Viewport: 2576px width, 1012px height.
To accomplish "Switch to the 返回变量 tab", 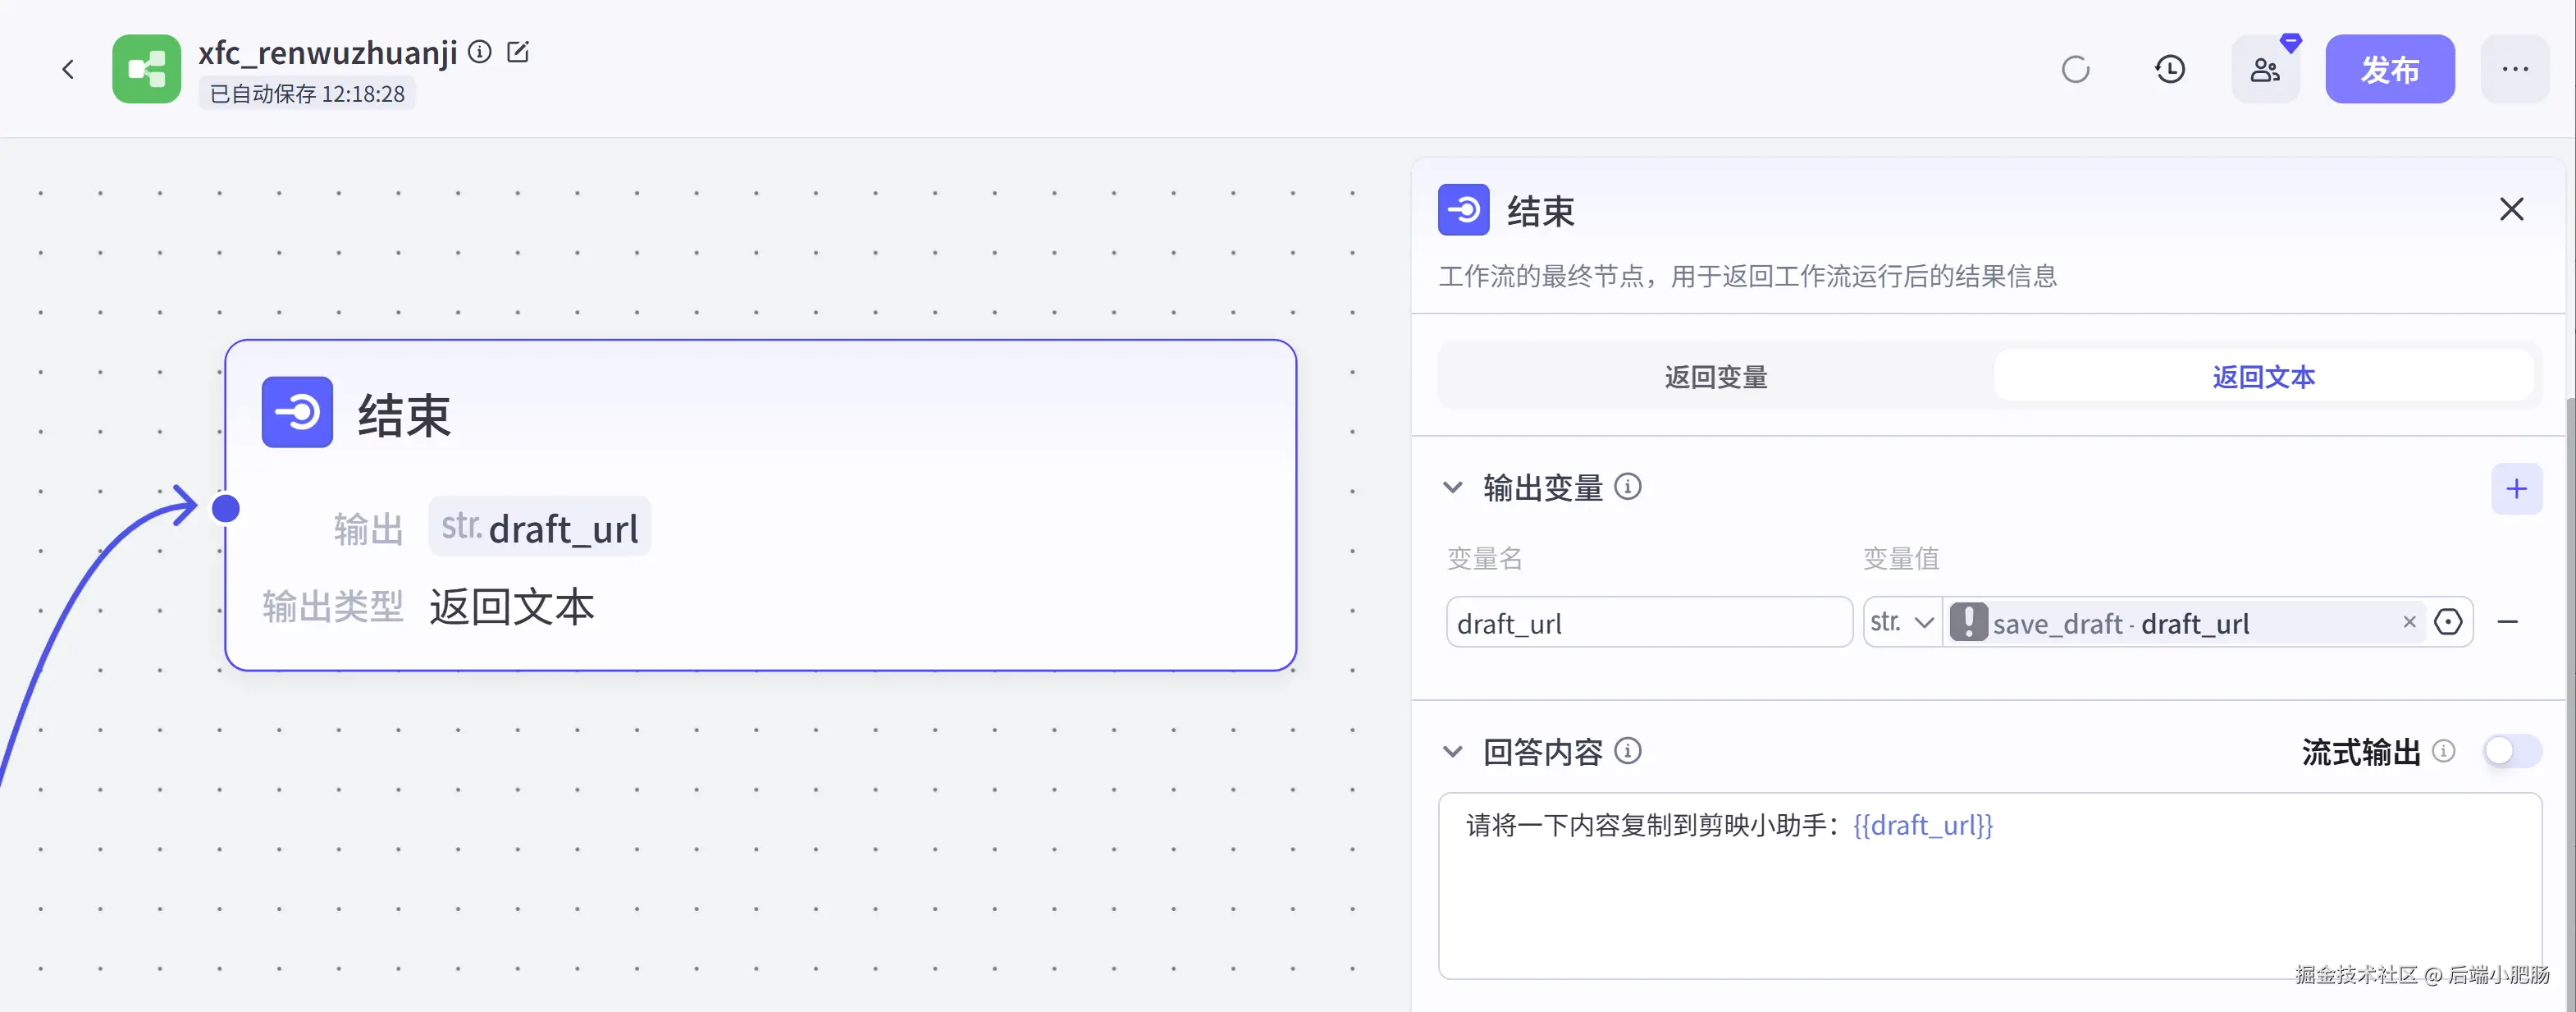I will [x=1715, y=377].
